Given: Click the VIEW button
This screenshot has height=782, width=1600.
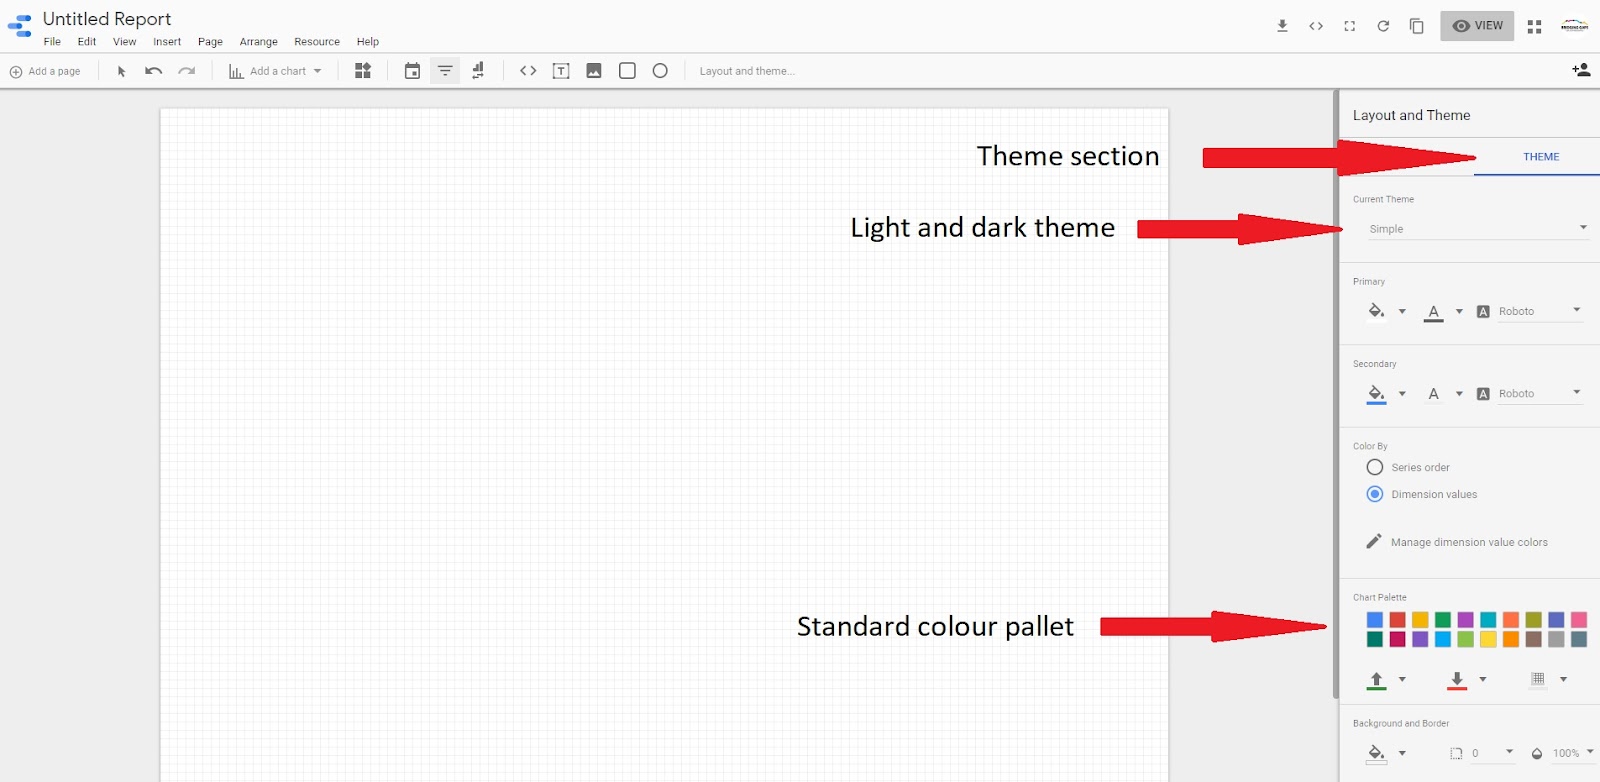Looking at the screenshot, I should click(x=1477, y=26).
